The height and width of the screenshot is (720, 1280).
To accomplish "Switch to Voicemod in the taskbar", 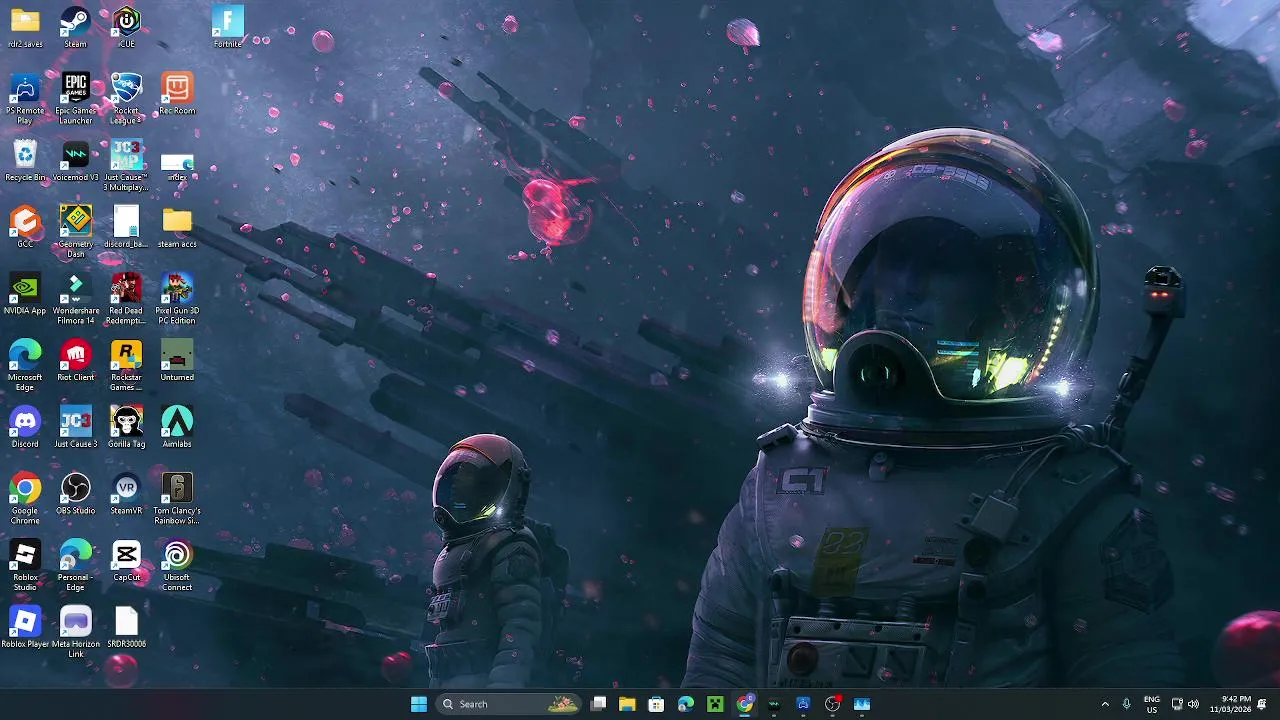I will pyautogui.click(x=774, y=704).
